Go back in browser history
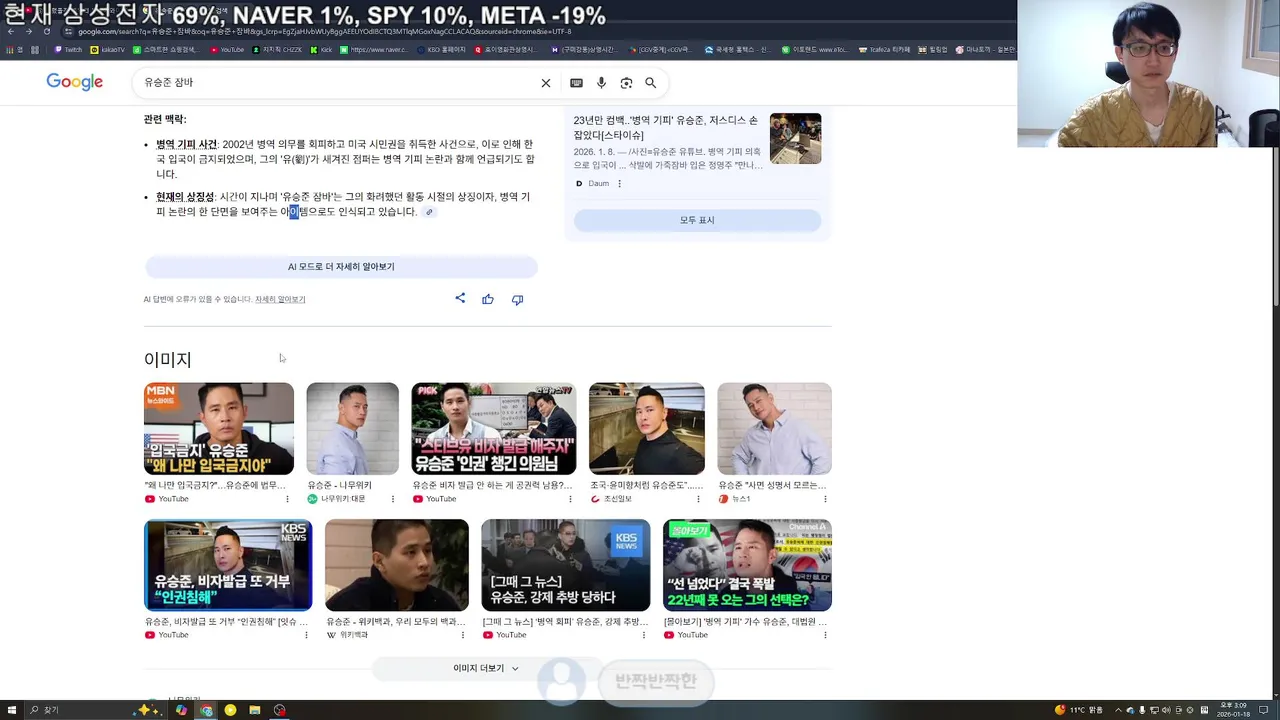Screen dimensions: 1280x720 [10, 31]
